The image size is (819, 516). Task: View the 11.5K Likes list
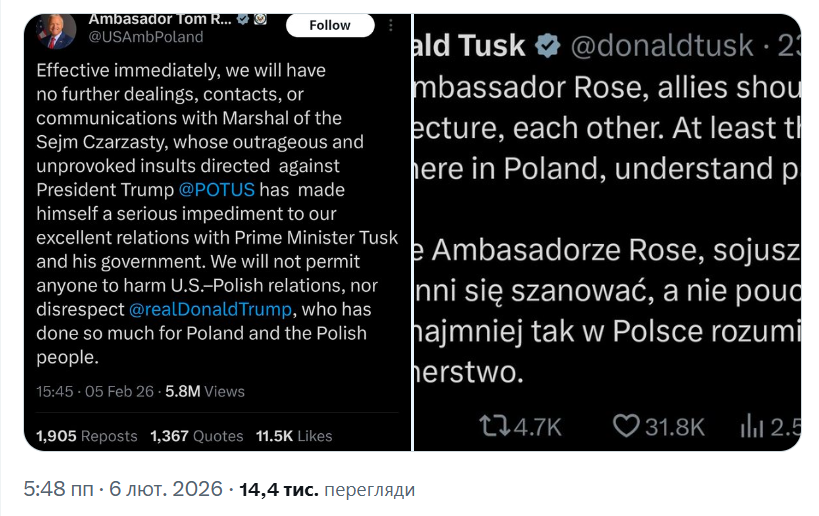tap(294, 436)
